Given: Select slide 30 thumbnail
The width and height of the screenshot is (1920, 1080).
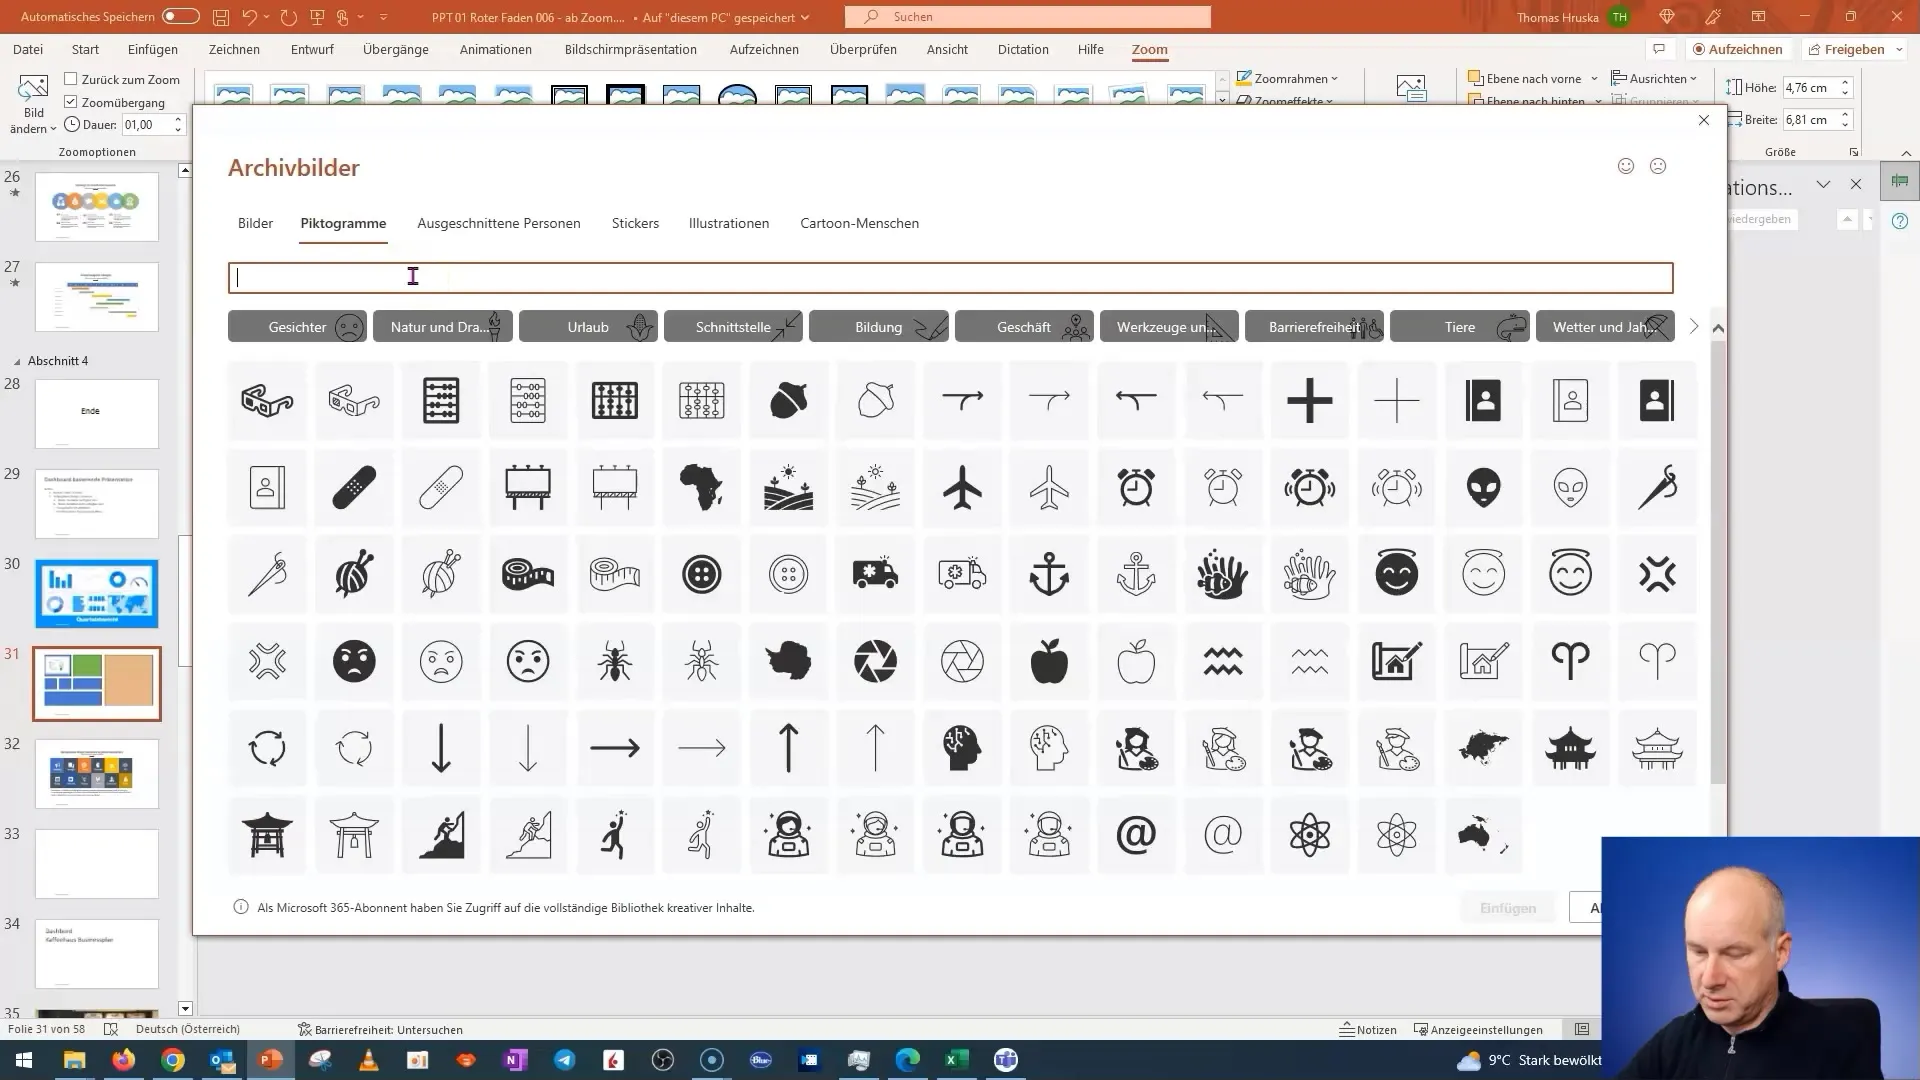Looking at the screenshot, I should click(97, 594).
